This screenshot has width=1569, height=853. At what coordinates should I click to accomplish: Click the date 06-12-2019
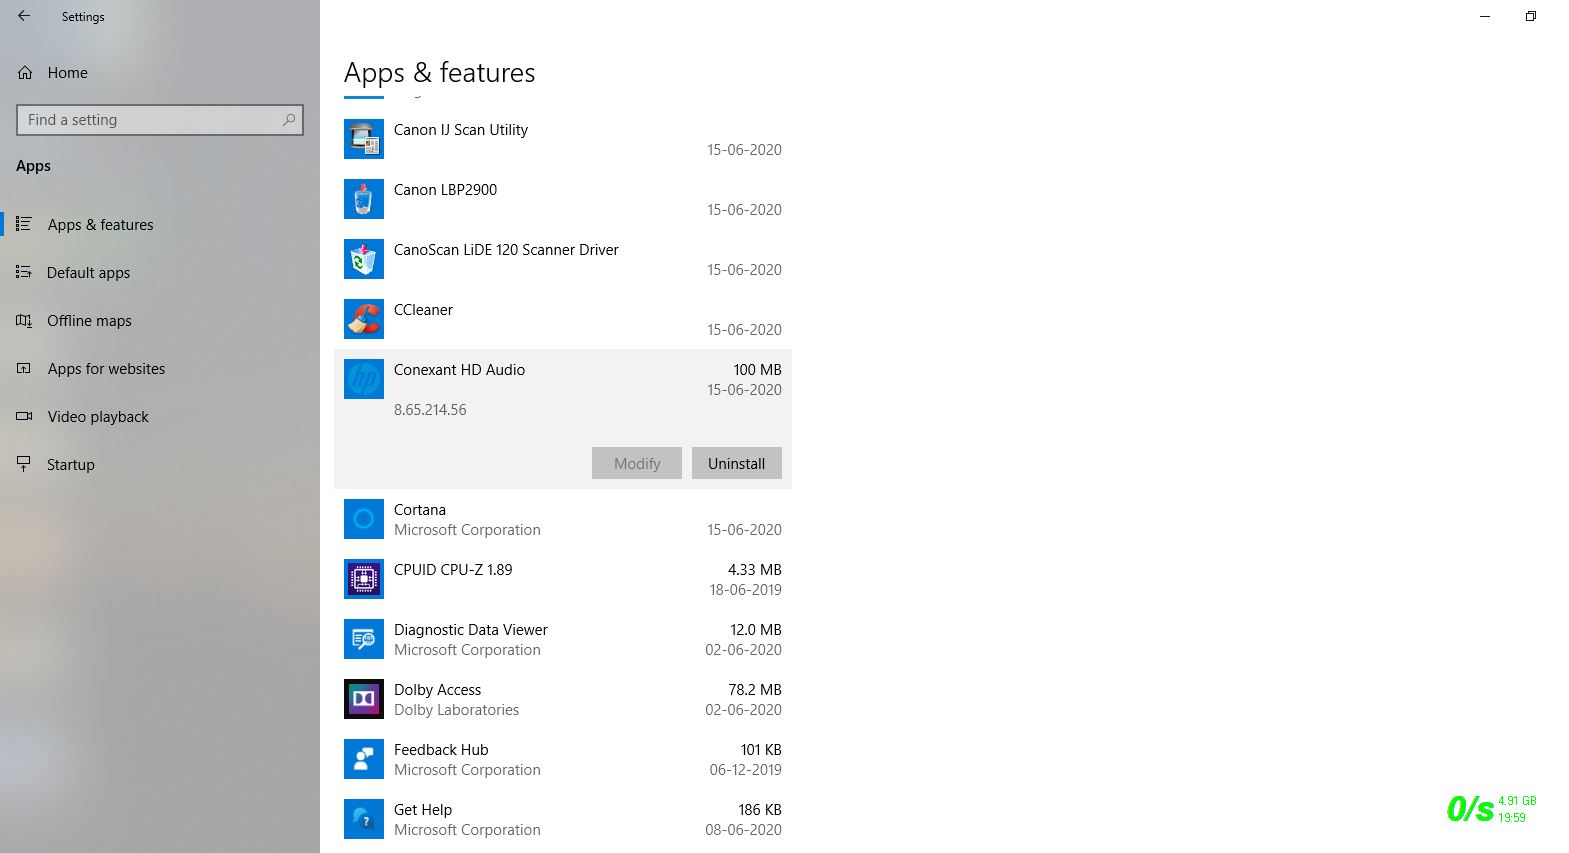tap(746, 770)
